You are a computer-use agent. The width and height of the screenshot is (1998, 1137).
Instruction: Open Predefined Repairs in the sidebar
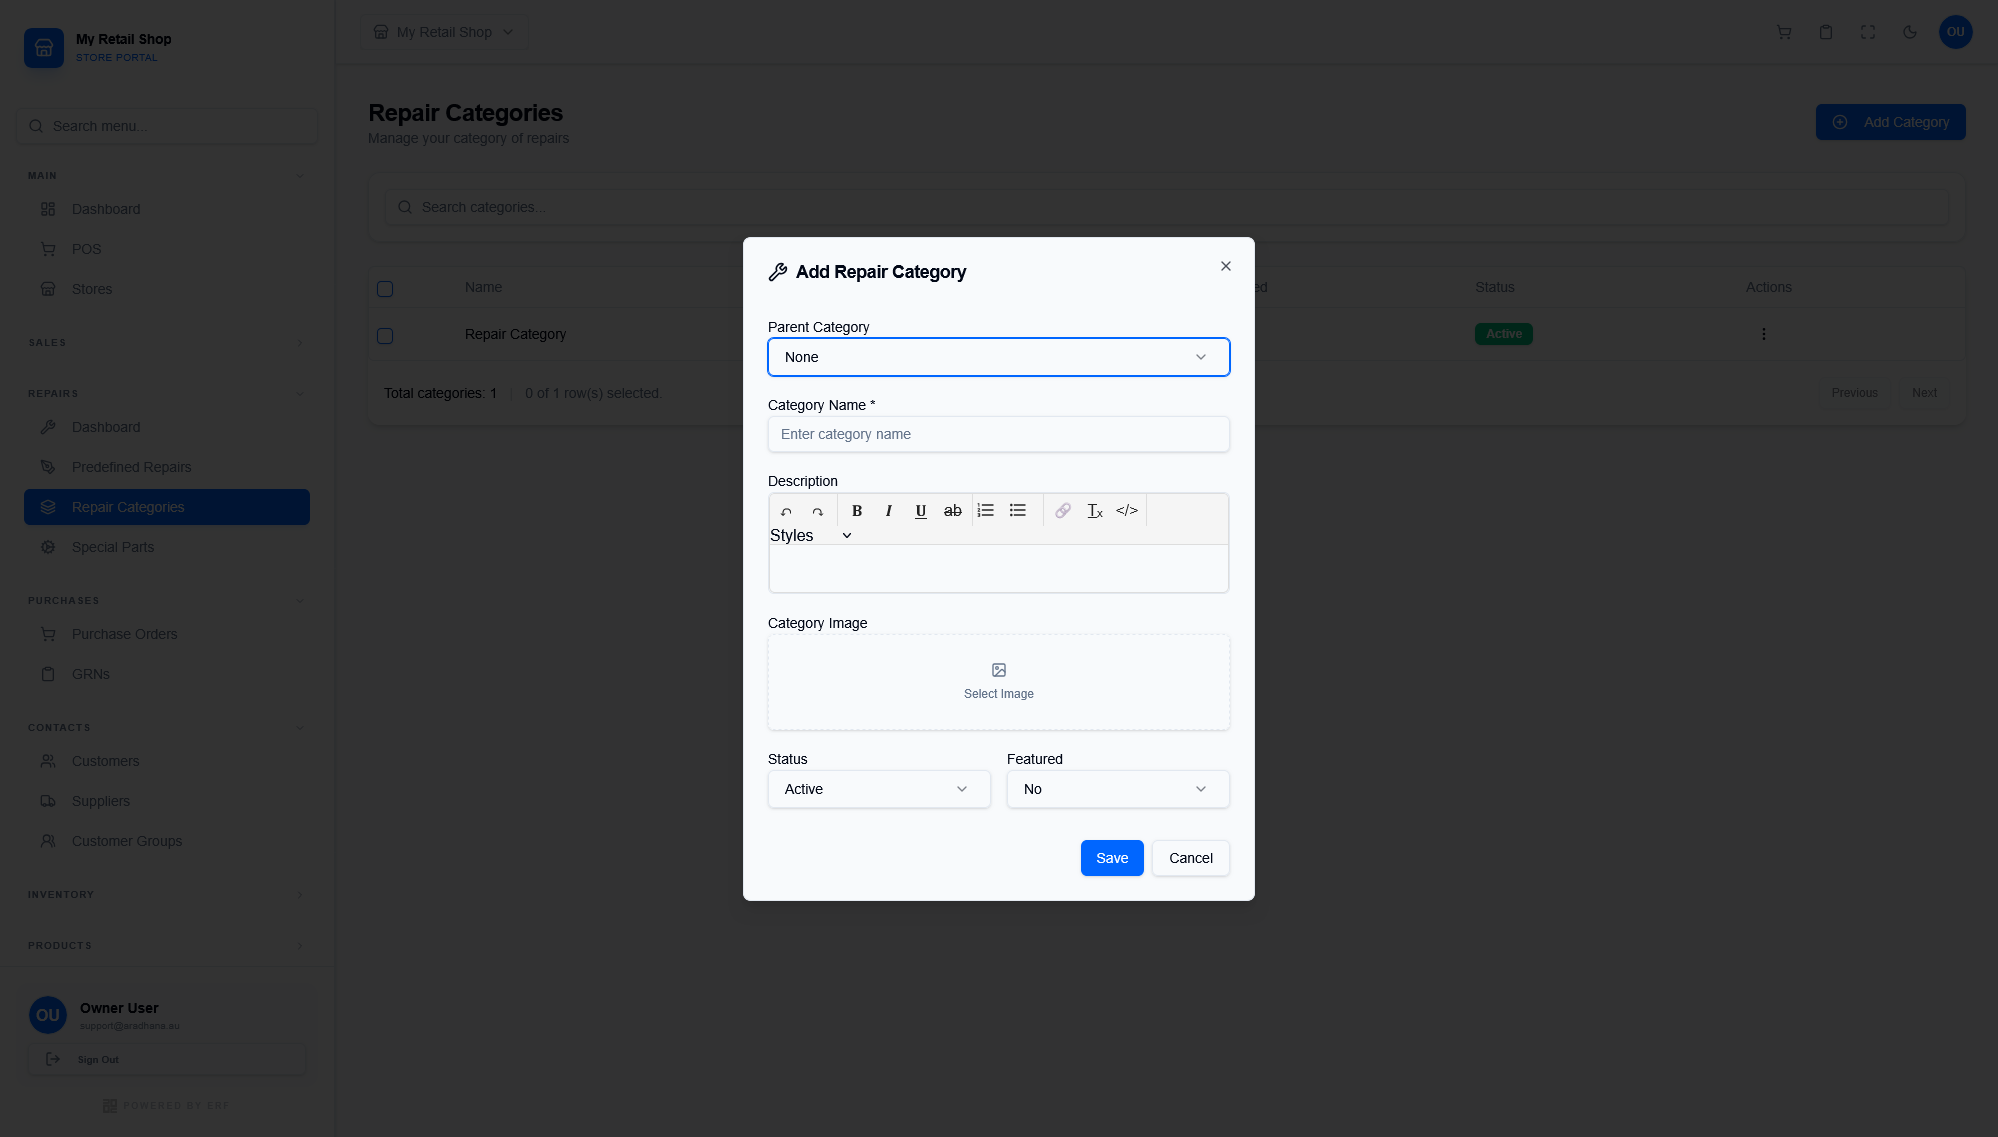[167, 467]
